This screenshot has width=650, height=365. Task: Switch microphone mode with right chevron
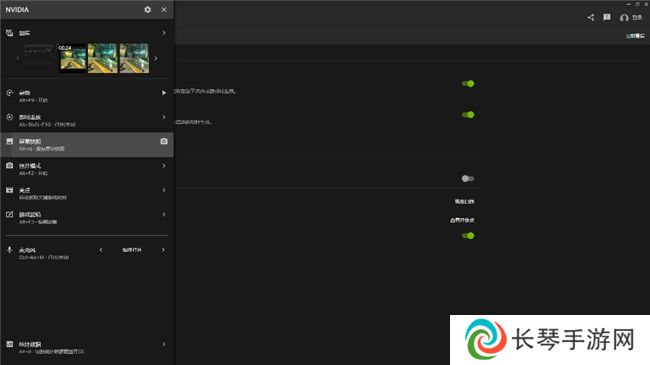coord(163,250)
